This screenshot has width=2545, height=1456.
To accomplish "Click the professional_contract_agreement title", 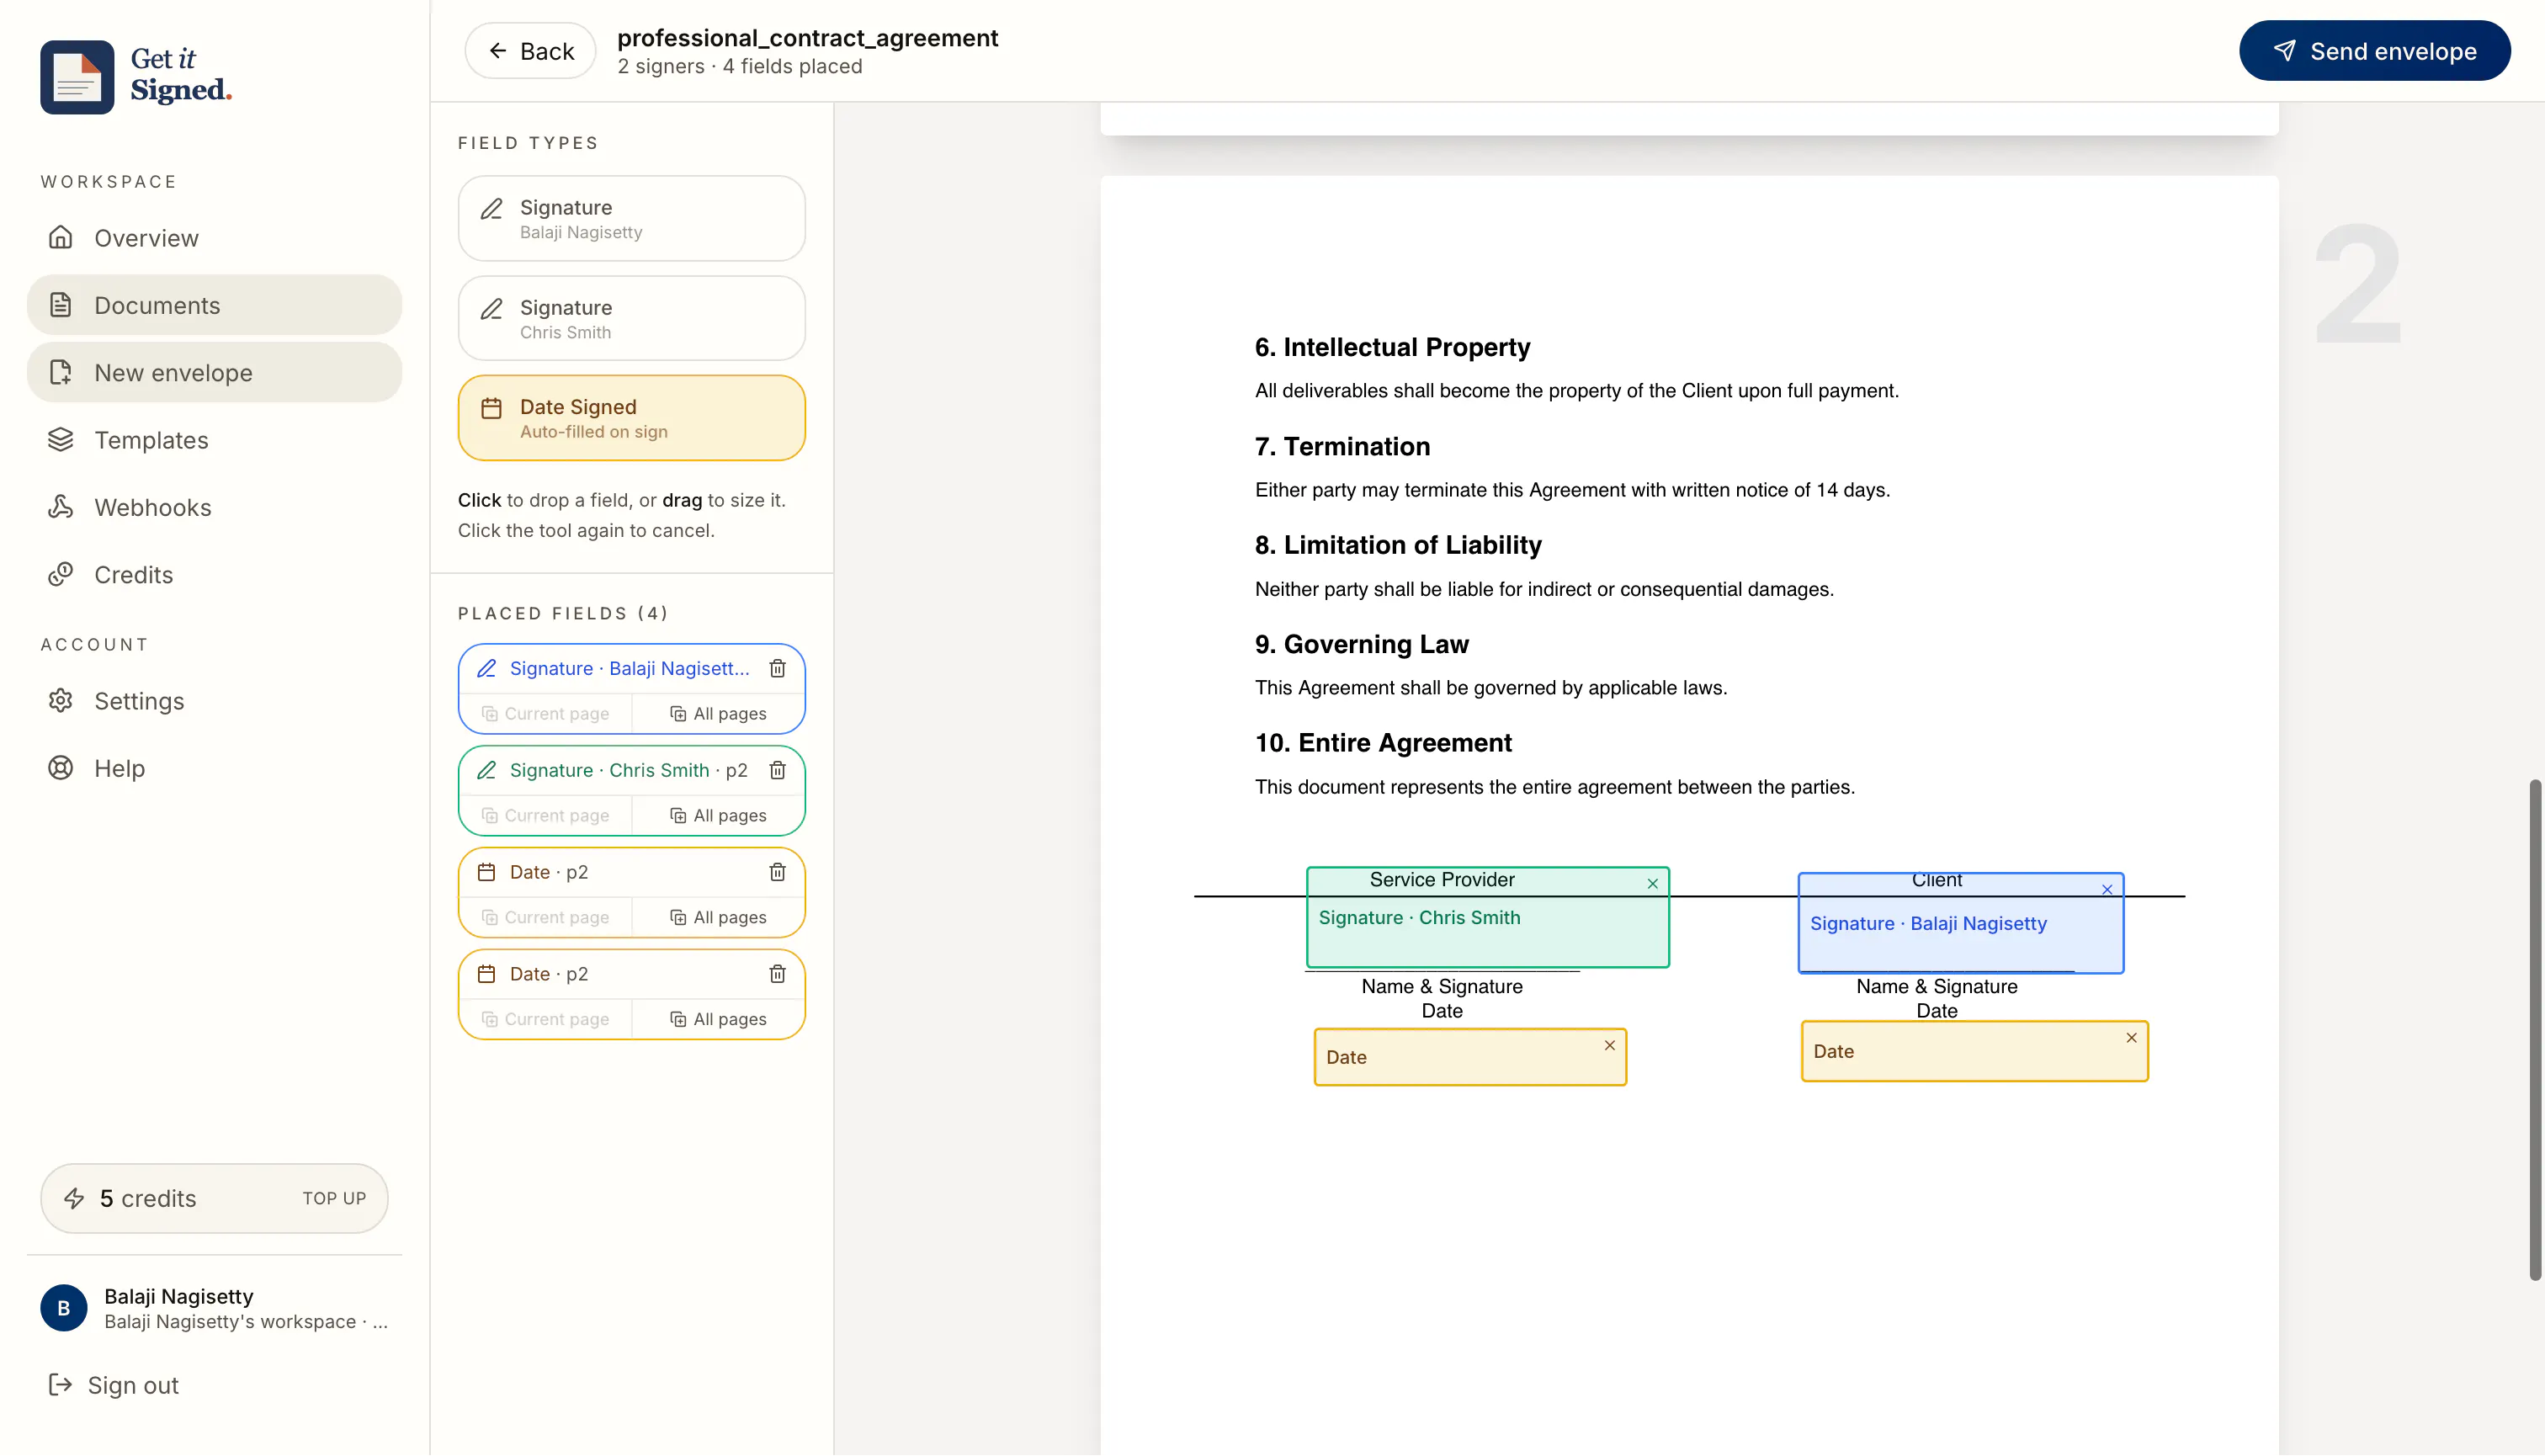I will pyautogui.click(x=807, y=38).
